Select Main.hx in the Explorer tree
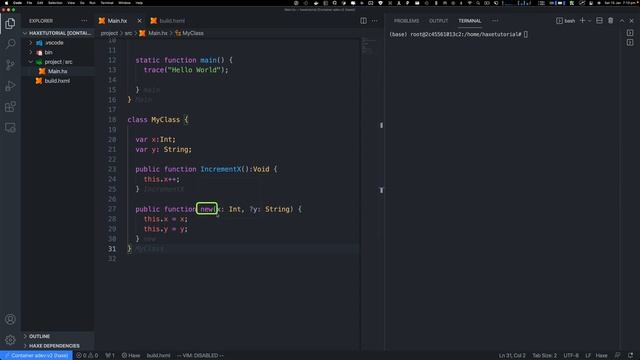Screen dimensions: 640x360 pyautogui.click(x=58, y=71)
